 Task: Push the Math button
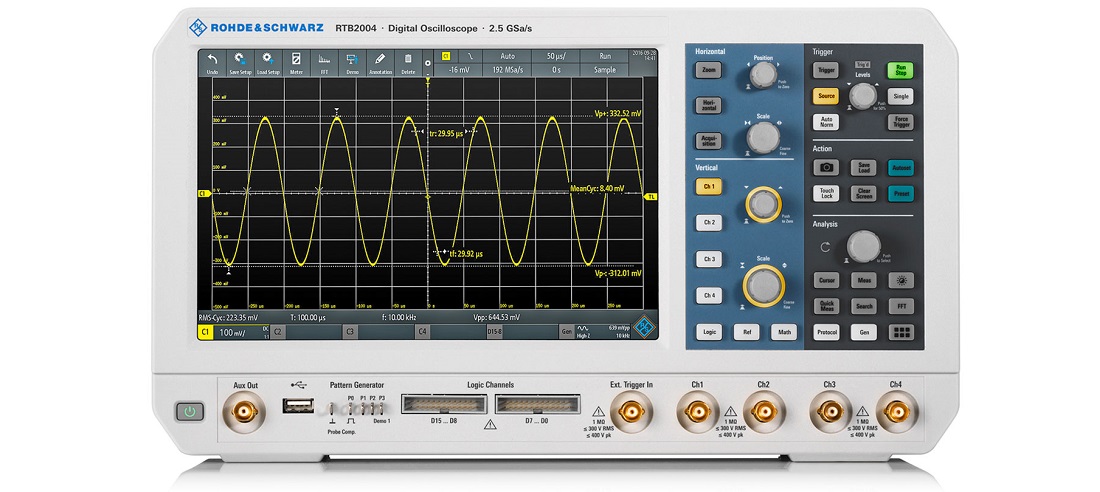[x=784, y=332]
